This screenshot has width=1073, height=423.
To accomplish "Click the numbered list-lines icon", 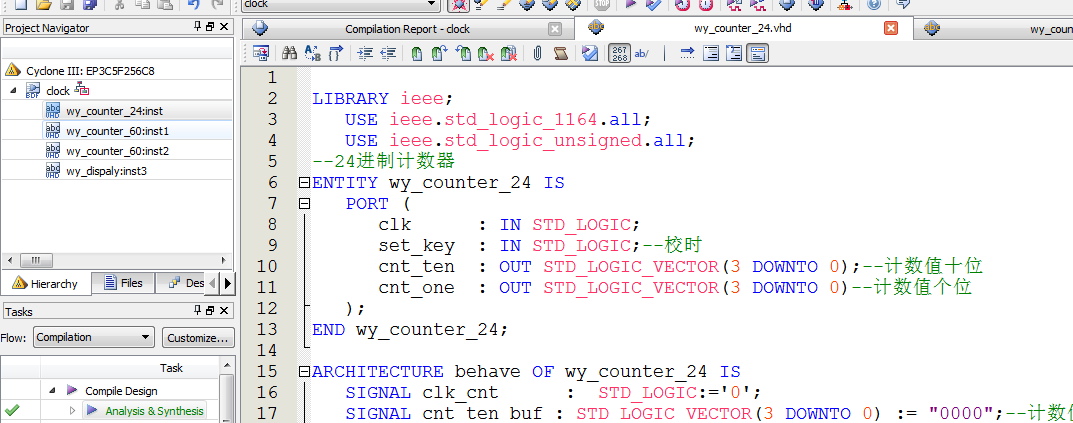I will click(x=734, y=53).
